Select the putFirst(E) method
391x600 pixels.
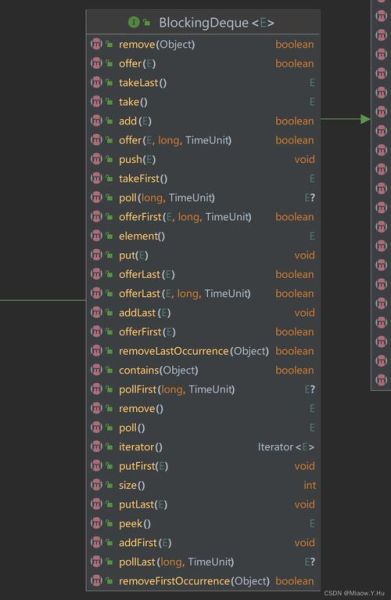click(x=143, y=466)
